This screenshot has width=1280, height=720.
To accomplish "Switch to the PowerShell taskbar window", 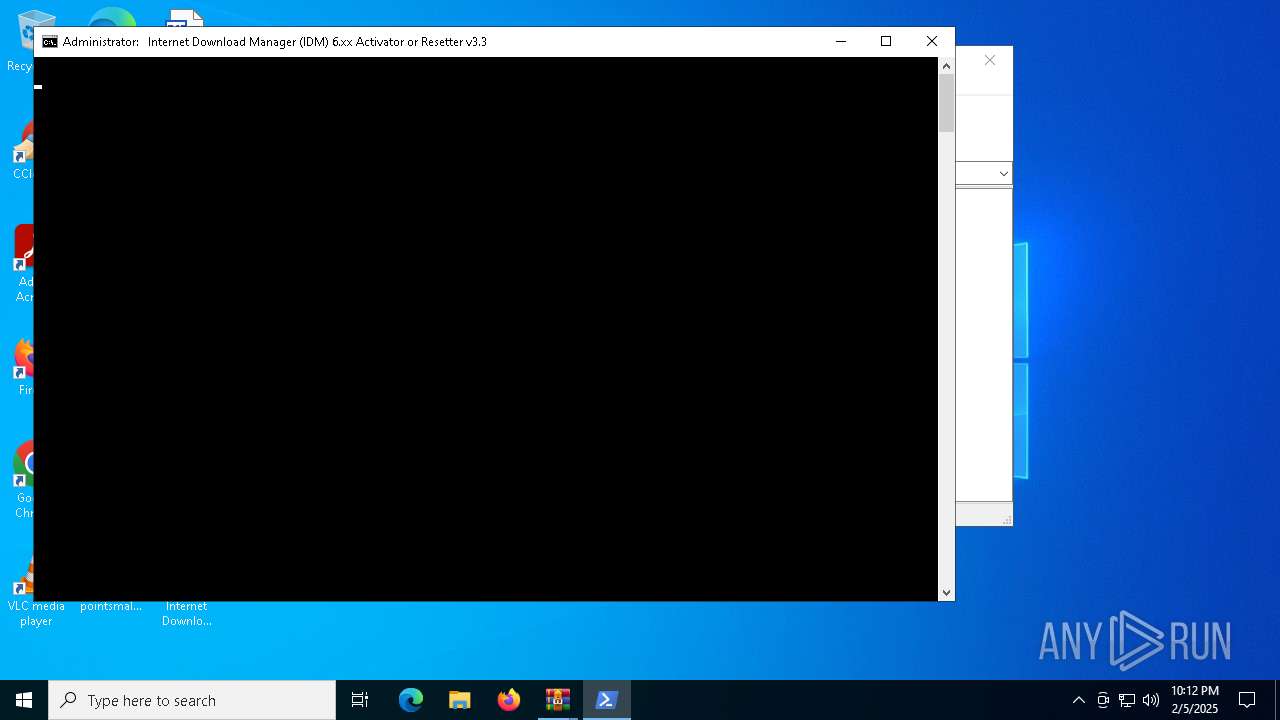I will click(x=606, y=700).
